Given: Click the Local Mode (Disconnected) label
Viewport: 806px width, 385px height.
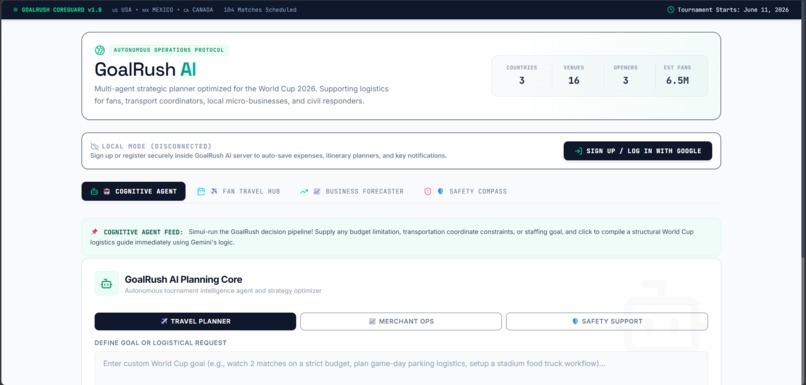Looking at the screenshot, I should tap(157, 146).
